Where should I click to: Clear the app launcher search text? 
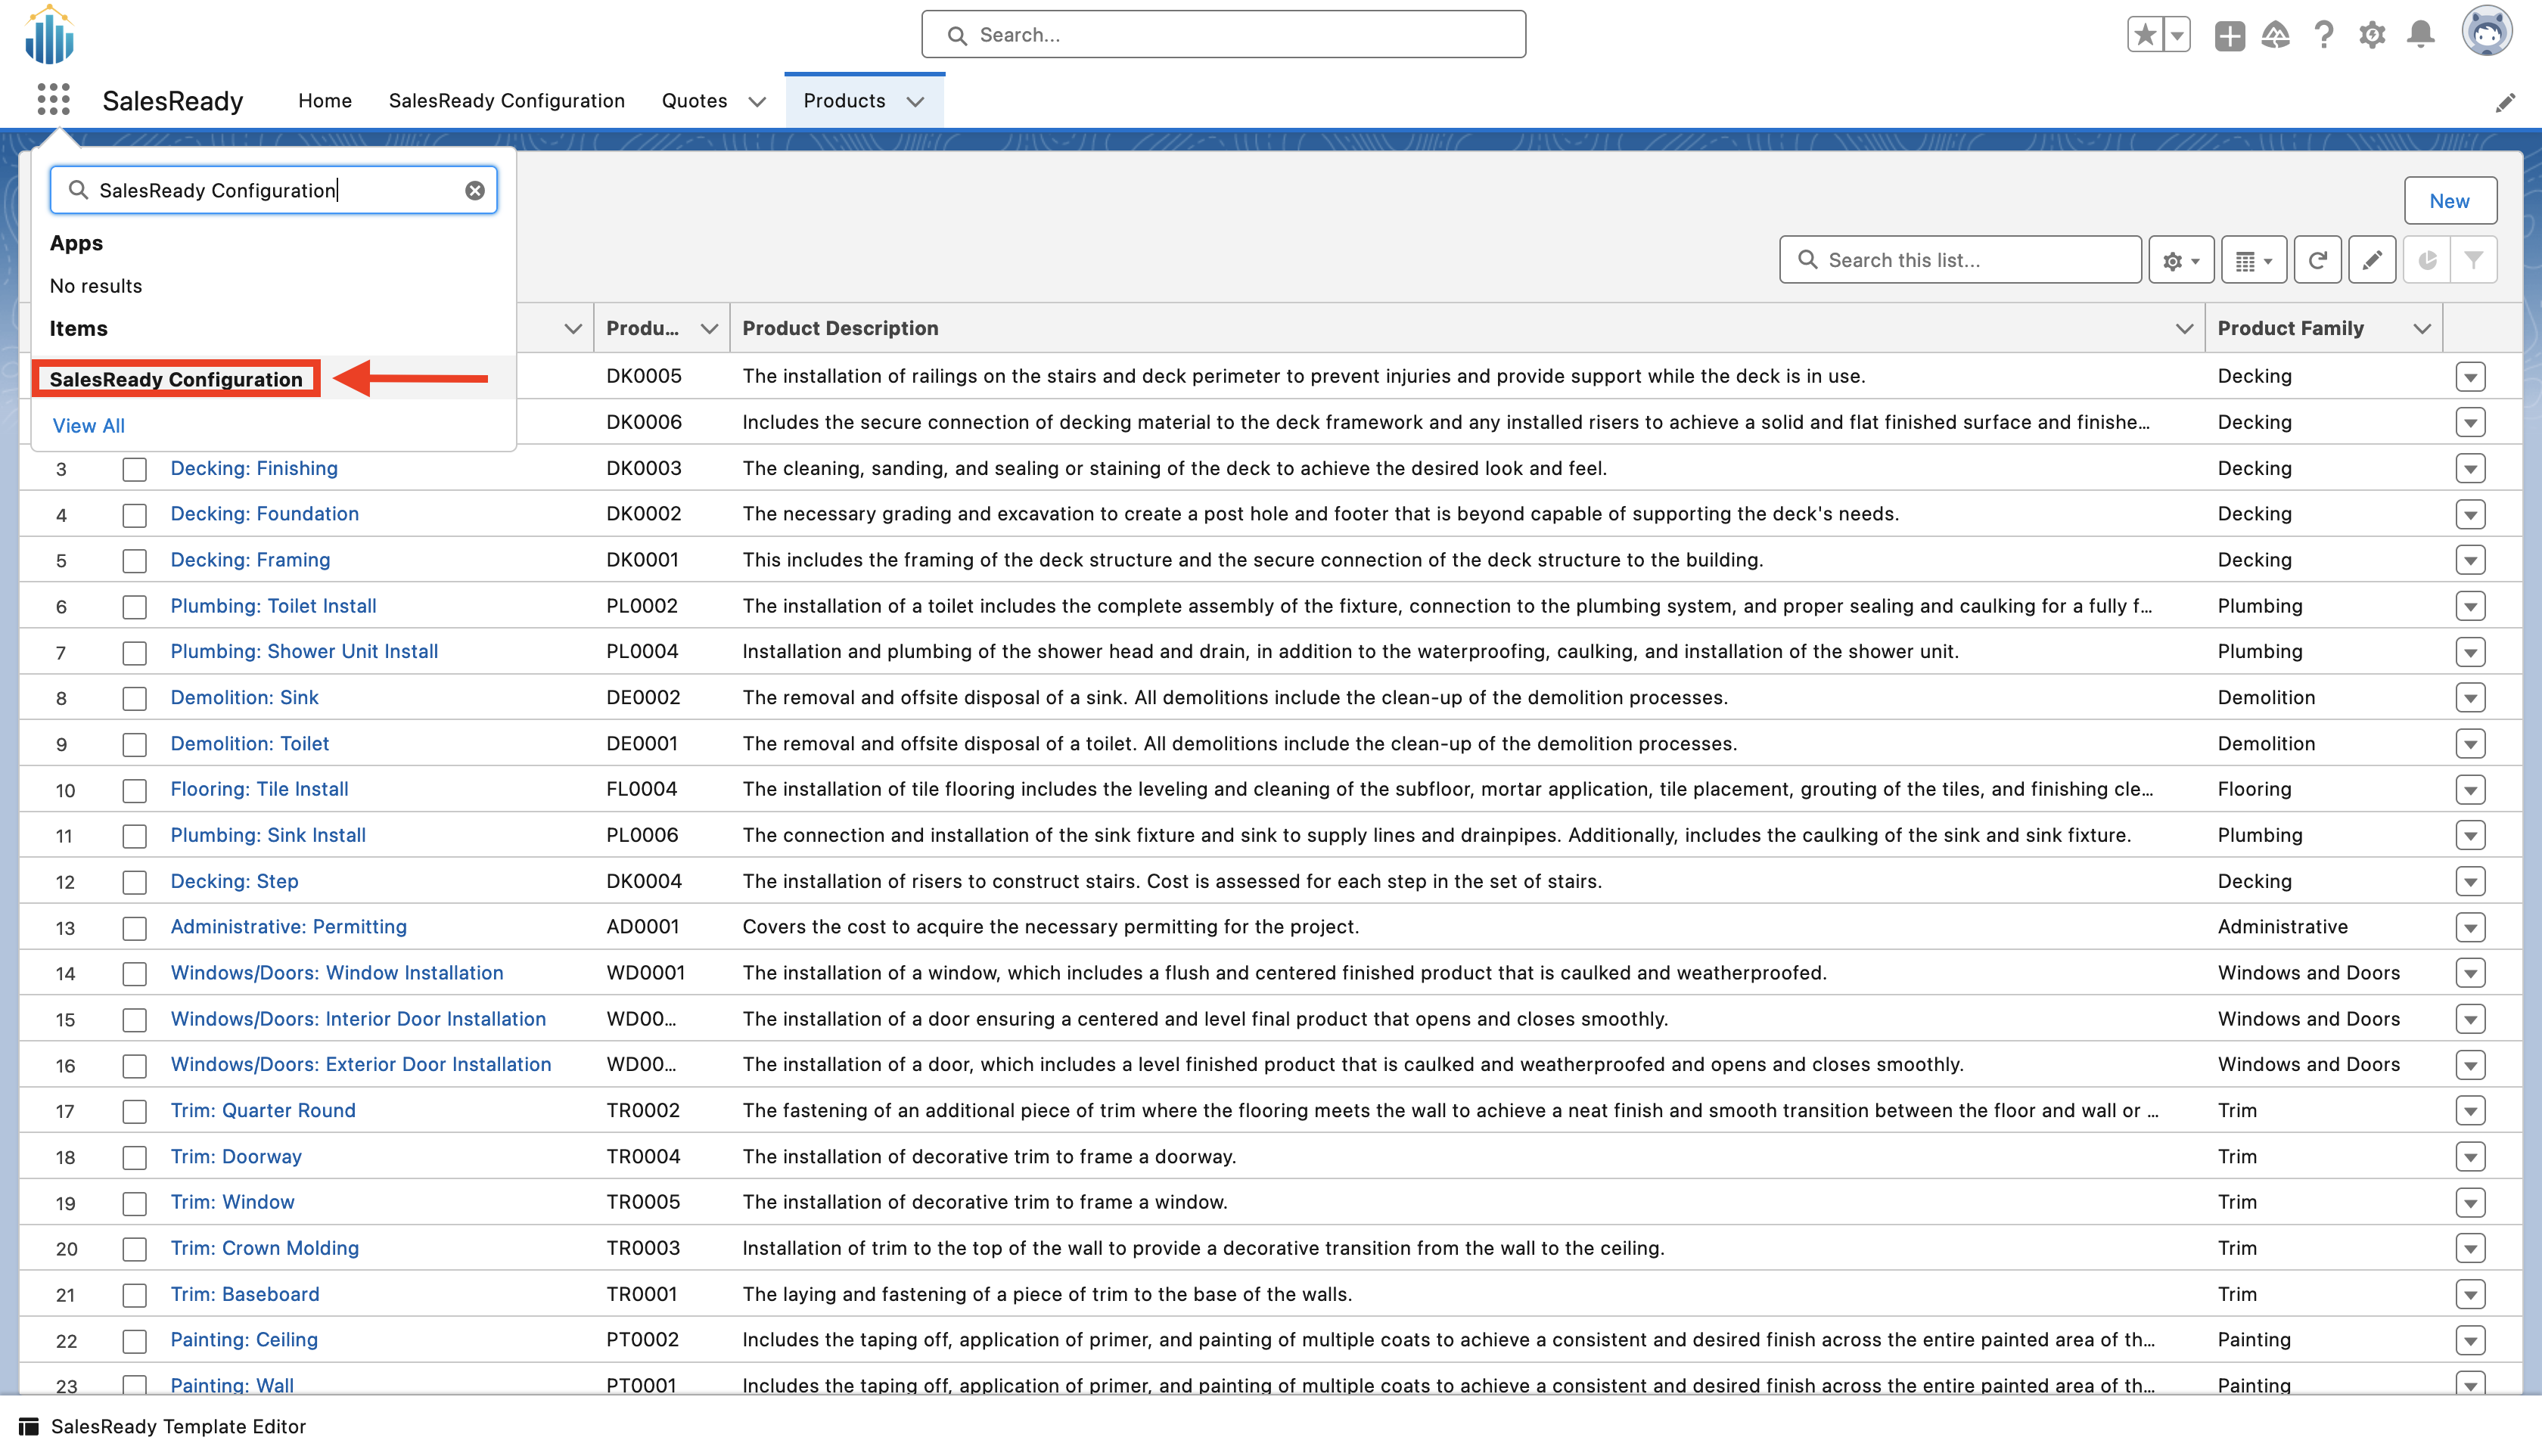point(475,191)
